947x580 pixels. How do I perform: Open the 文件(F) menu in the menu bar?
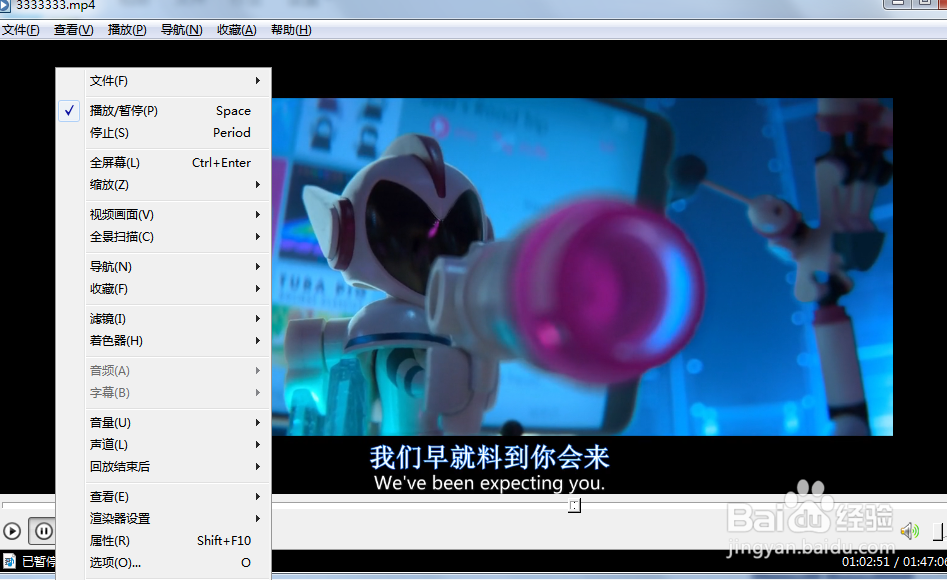point(21,29)
